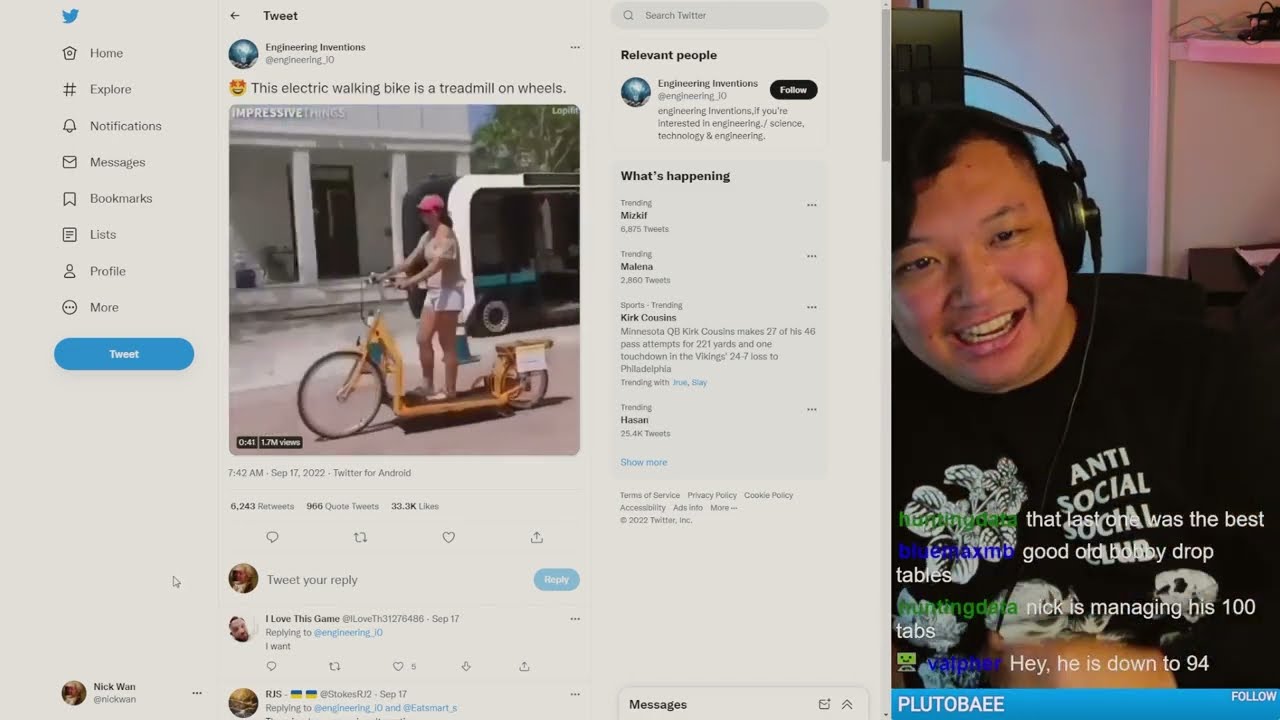Expand the Messages drawer with chevrons
The width and height of the screenshot is (1280, 720).
(847, 704)
